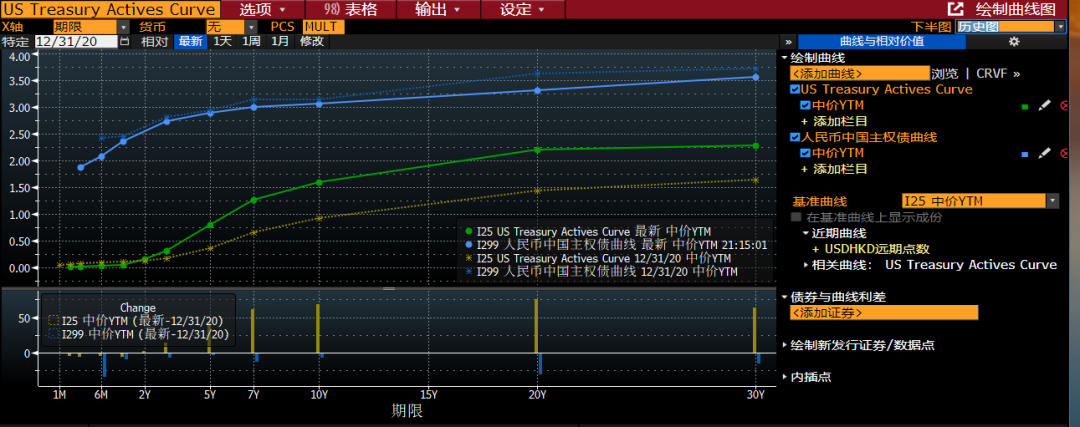Image resolution: width=1080 pixels, height=427 pixels.
Task: Select the 1周 comparison period
Action: click(251, 41)
